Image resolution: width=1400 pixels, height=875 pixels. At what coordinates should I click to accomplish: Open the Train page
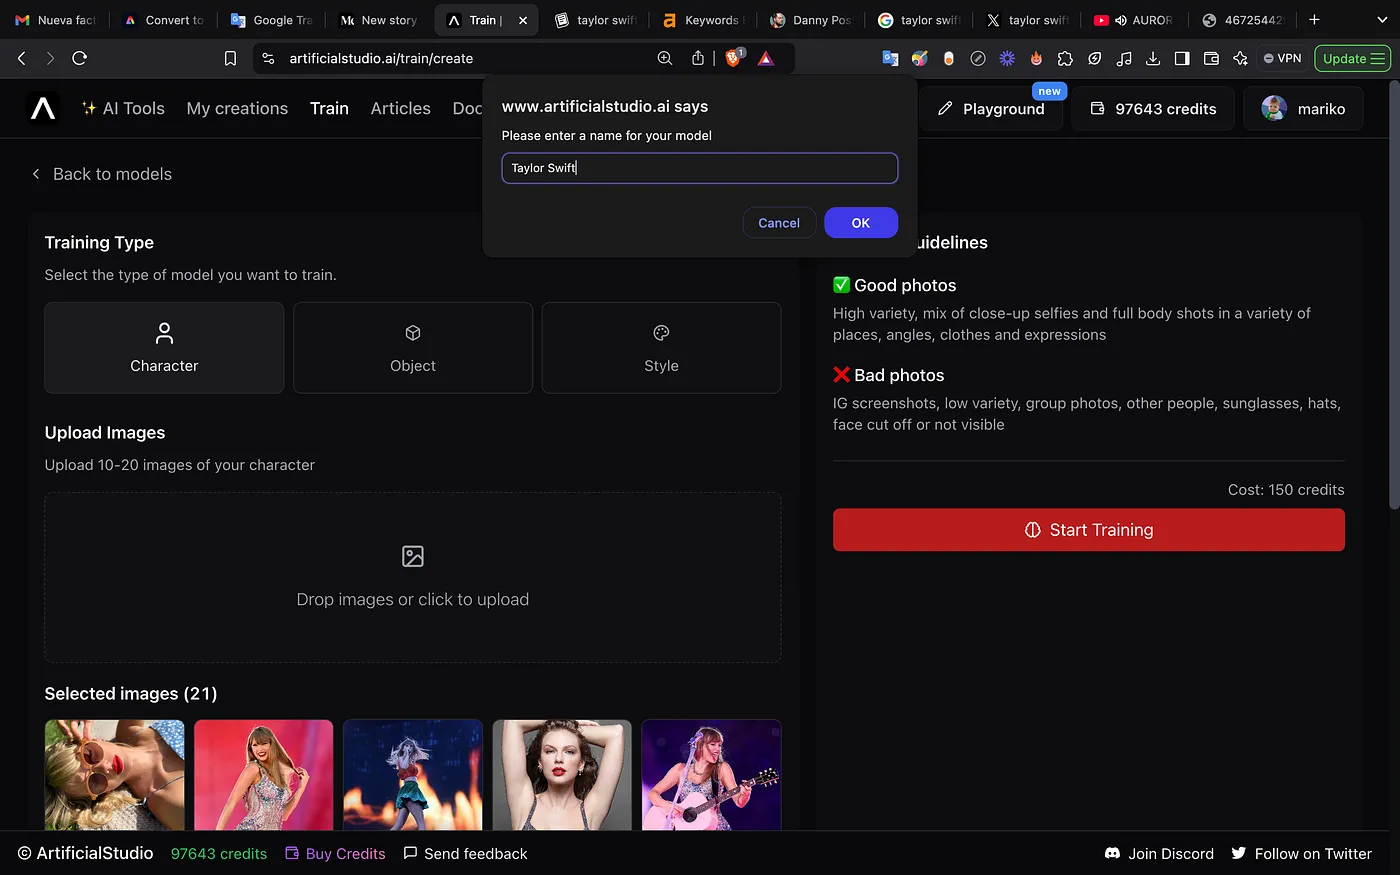[329, 108]
